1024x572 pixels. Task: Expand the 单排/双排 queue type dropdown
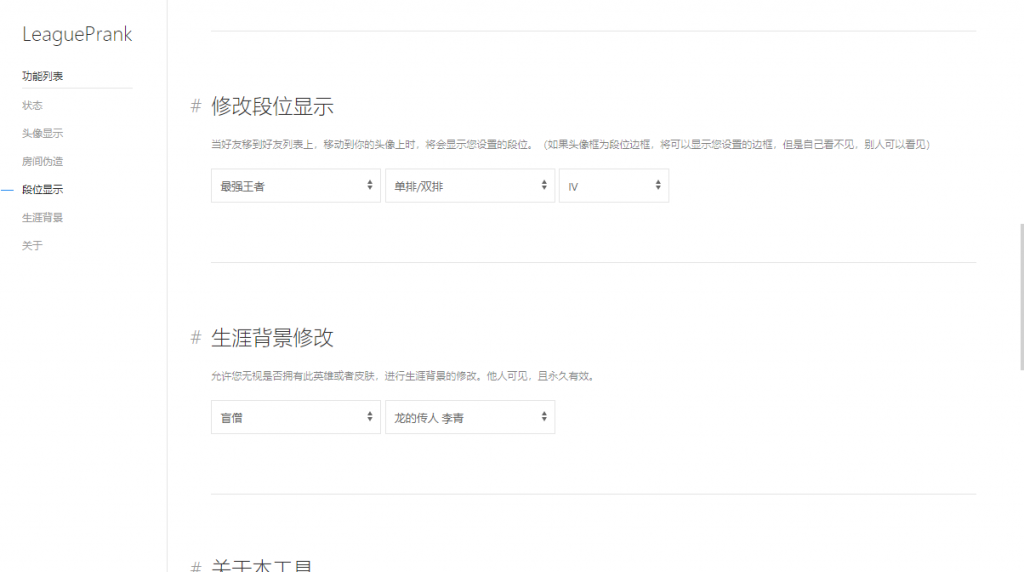[469, 186]
